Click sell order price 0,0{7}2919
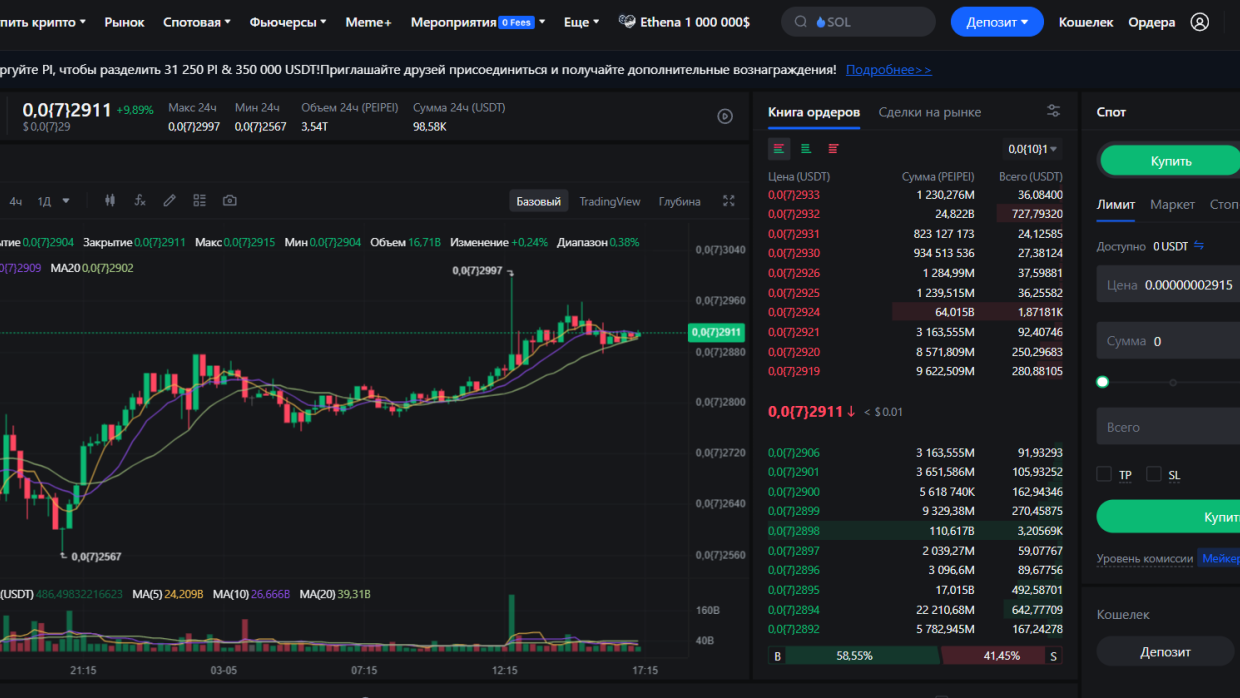Screen dimensions: 1240x698 [x=794, y=371]
